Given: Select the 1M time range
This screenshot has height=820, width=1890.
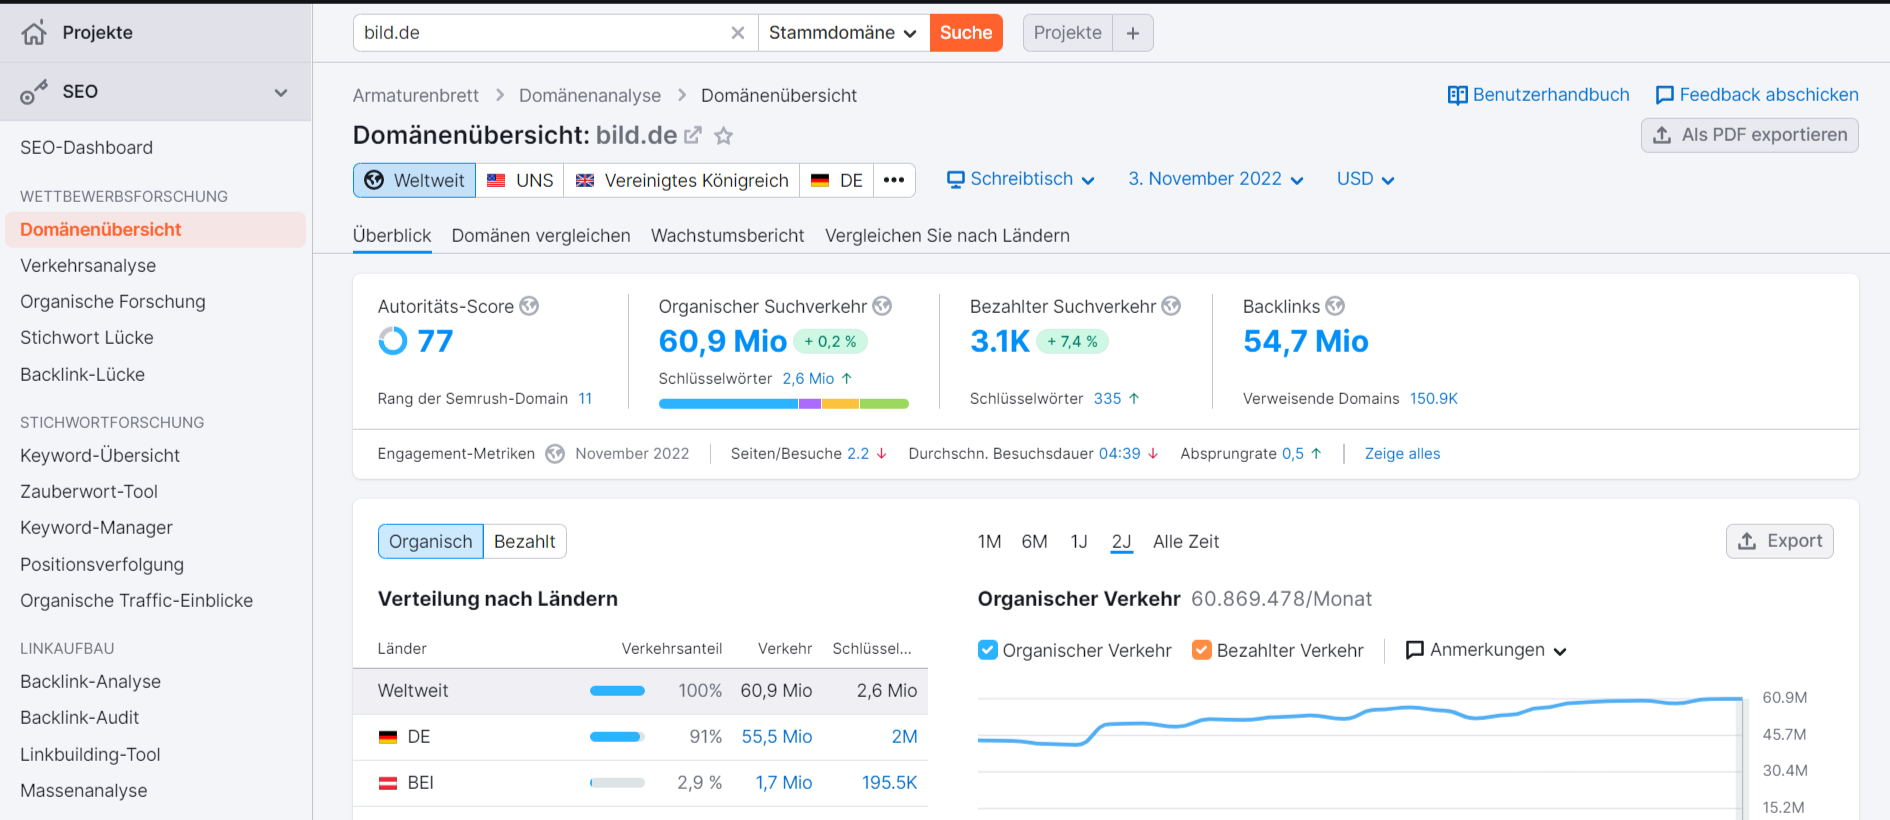Looking at the screenshot, I should (990, 541).
